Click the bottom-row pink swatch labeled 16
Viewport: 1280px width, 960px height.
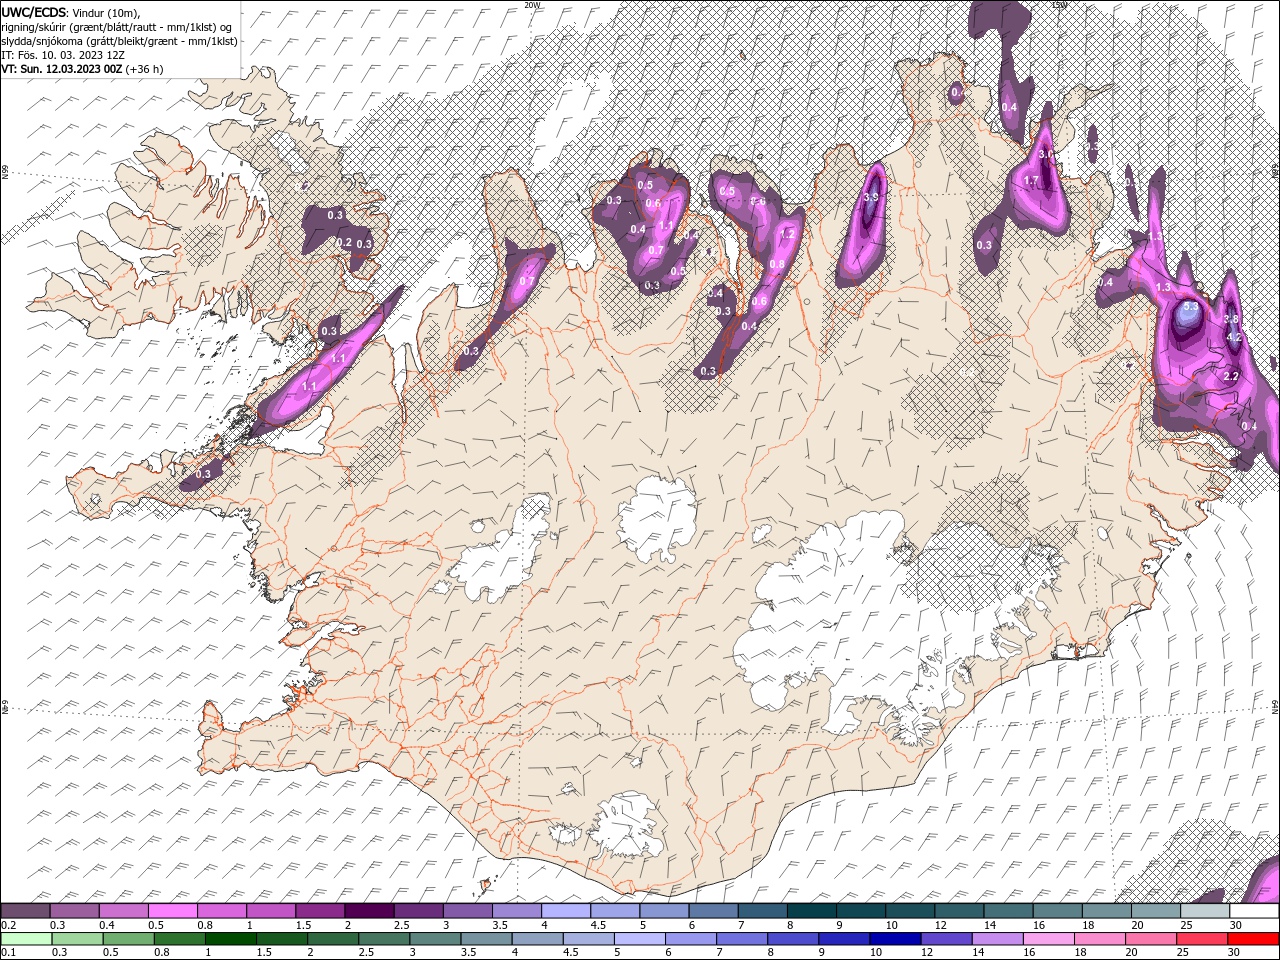click(1048, 939)
